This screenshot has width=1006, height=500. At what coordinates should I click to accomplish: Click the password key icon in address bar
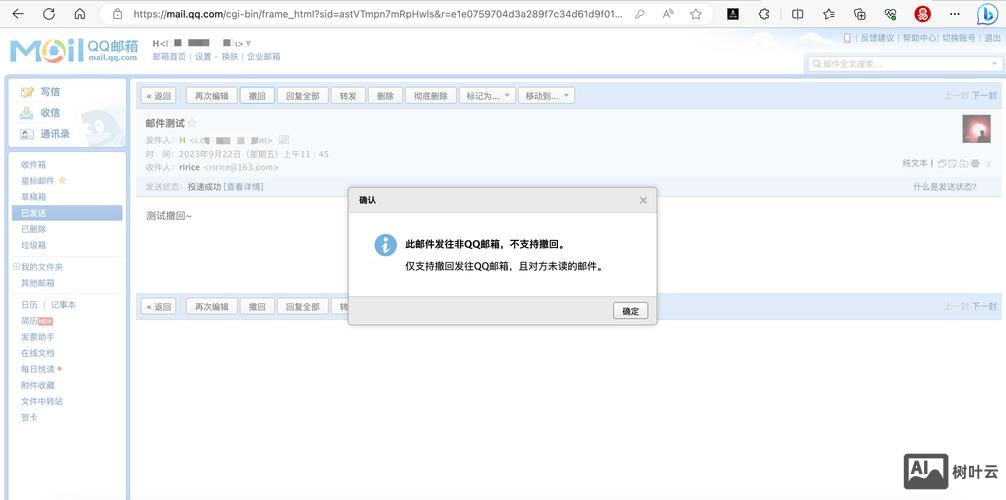click(x=639, y=13)
